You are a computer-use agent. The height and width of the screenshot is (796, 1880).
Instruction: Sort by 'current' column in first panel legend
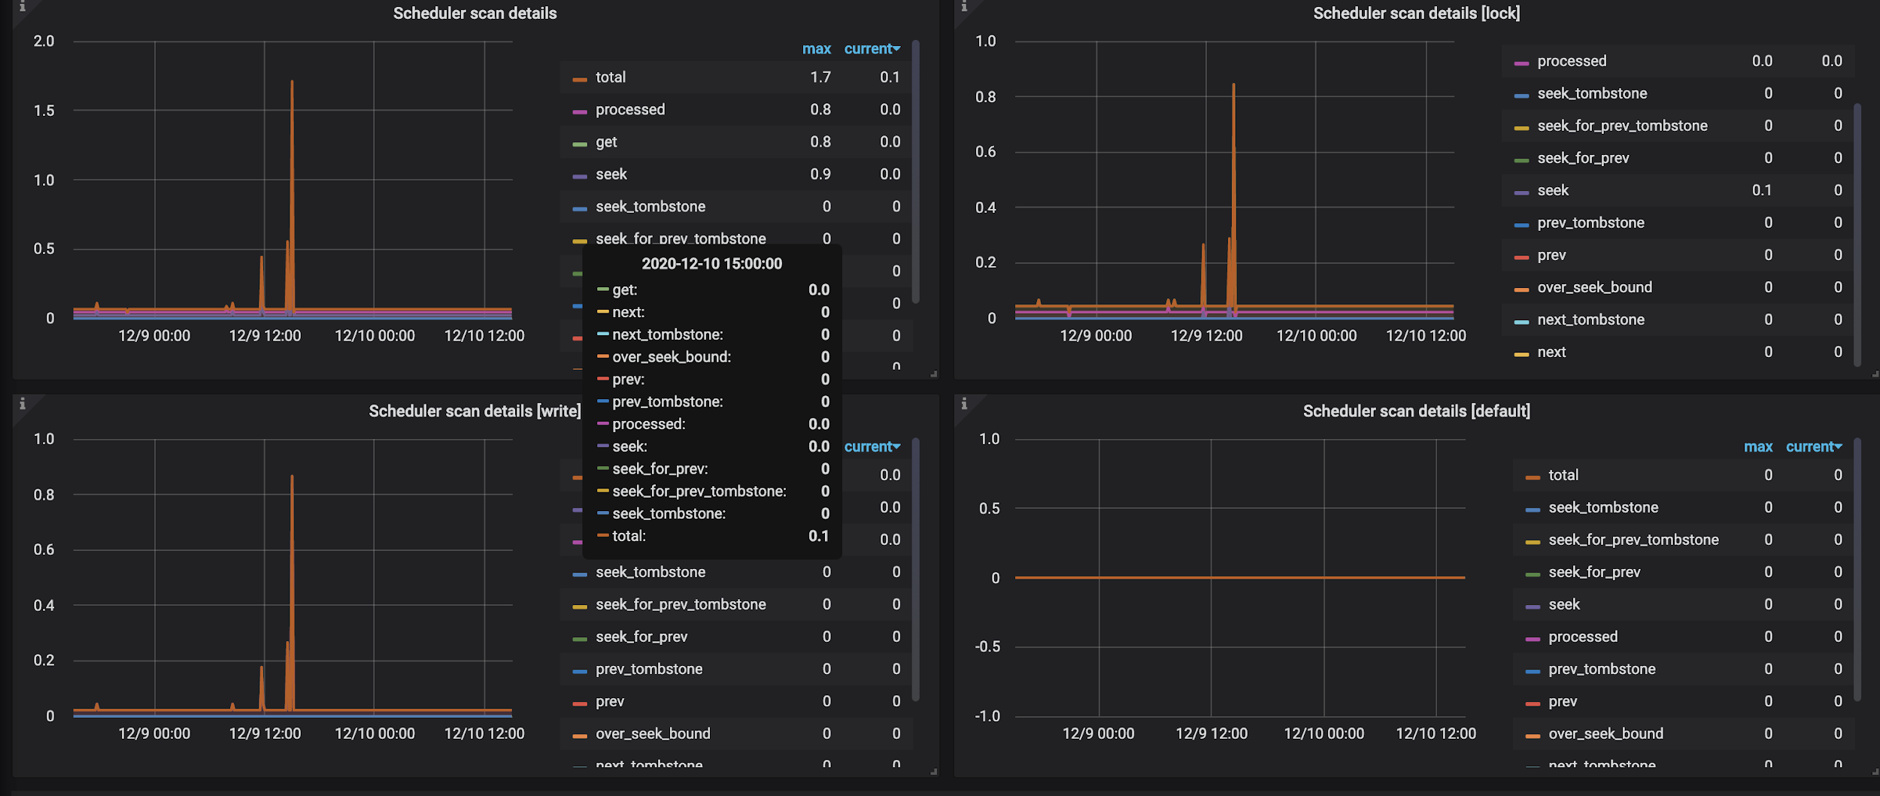(x=870, y=49)
